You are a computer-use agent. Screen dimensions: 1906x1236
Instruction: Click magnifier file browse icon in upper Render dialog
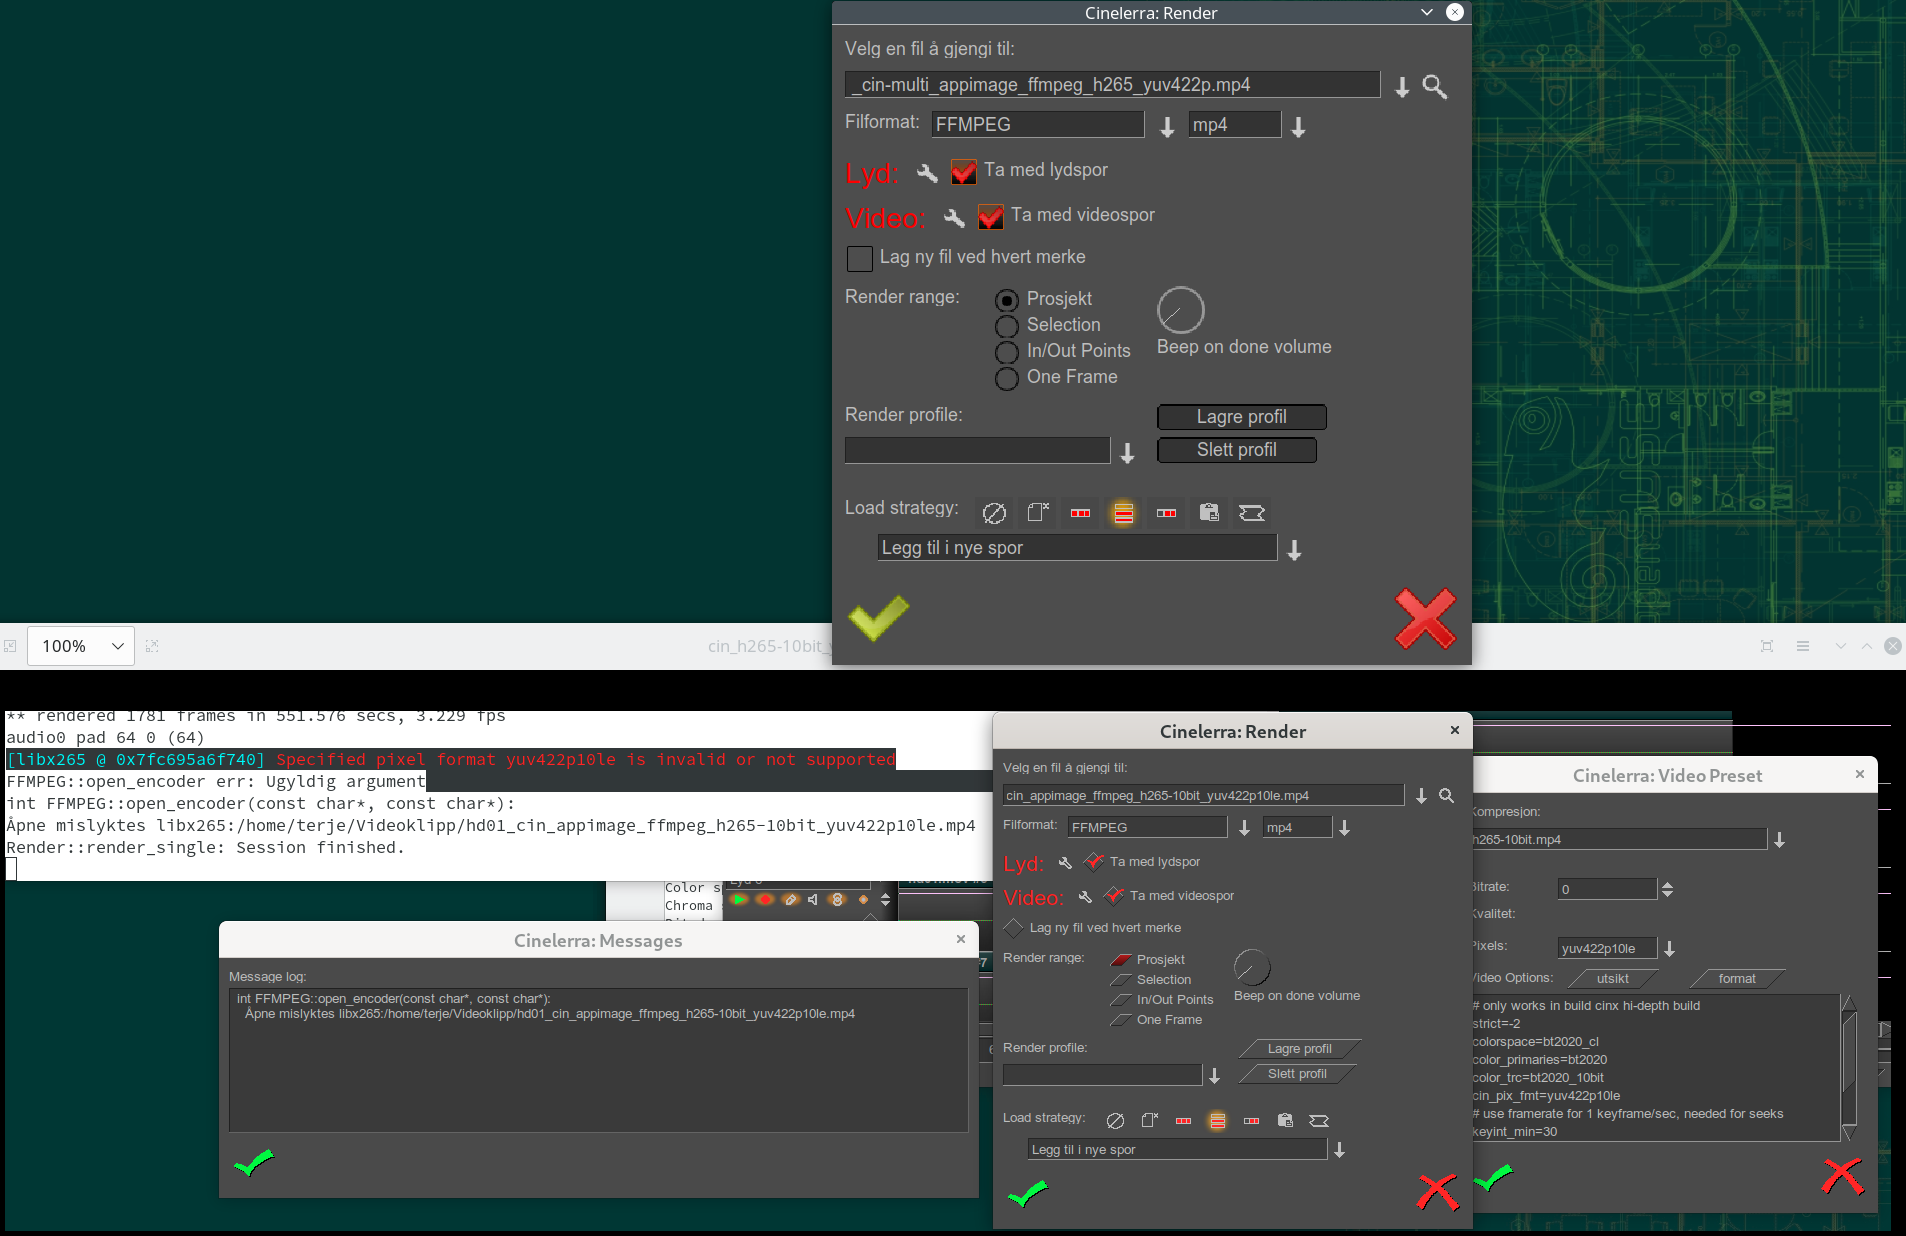click(x=1435, y=87)
